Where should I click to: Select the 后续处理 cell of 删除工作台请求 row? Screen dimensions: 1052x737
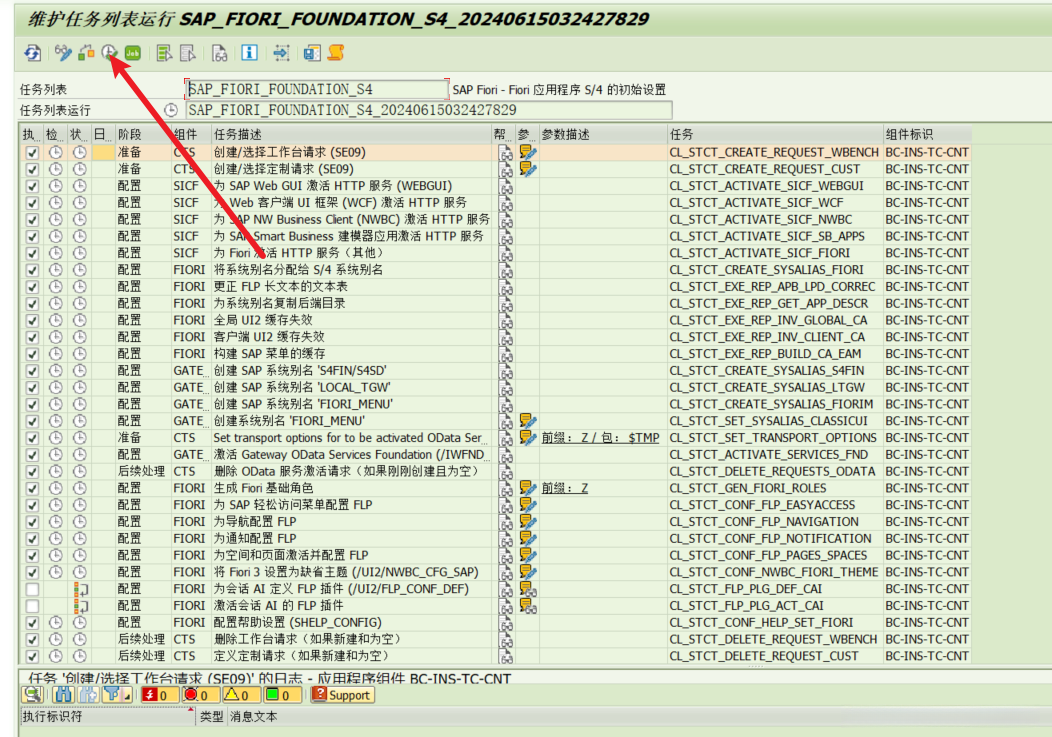tap(142, 640)
